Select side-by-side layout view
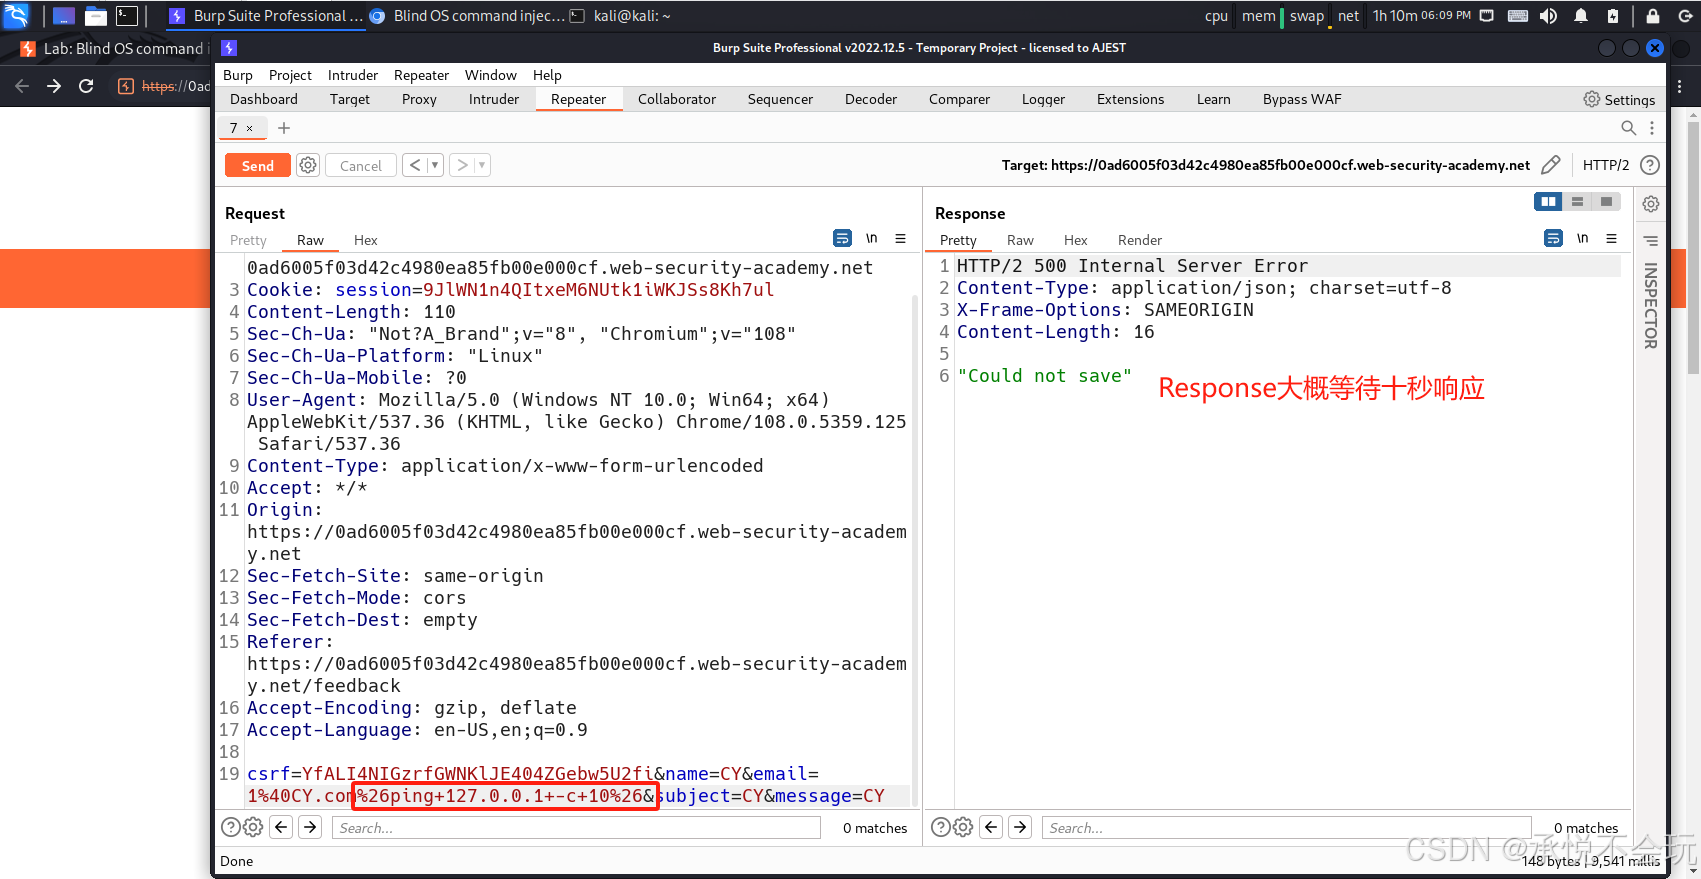This screenshot has width=1701, height=879. point(1548,201)
